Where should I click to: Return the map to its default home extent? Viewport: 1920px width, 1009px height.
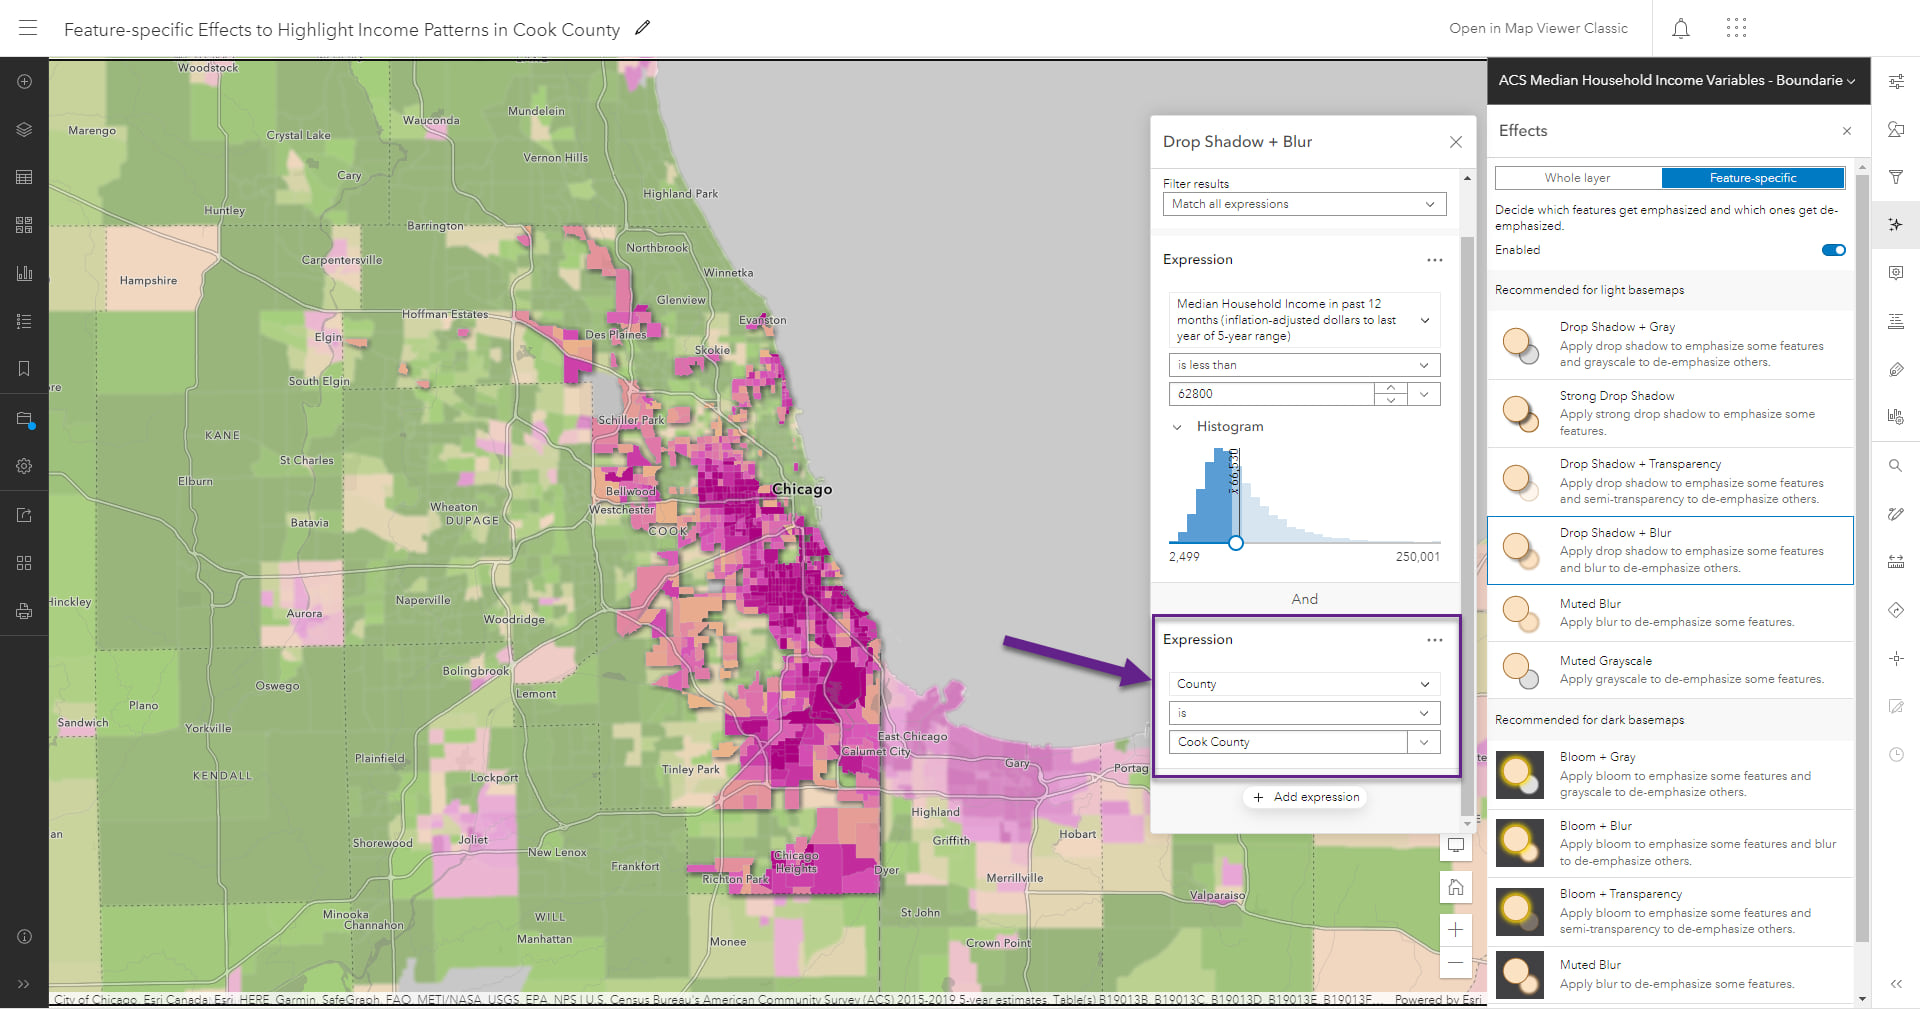tap(1456, 887)
